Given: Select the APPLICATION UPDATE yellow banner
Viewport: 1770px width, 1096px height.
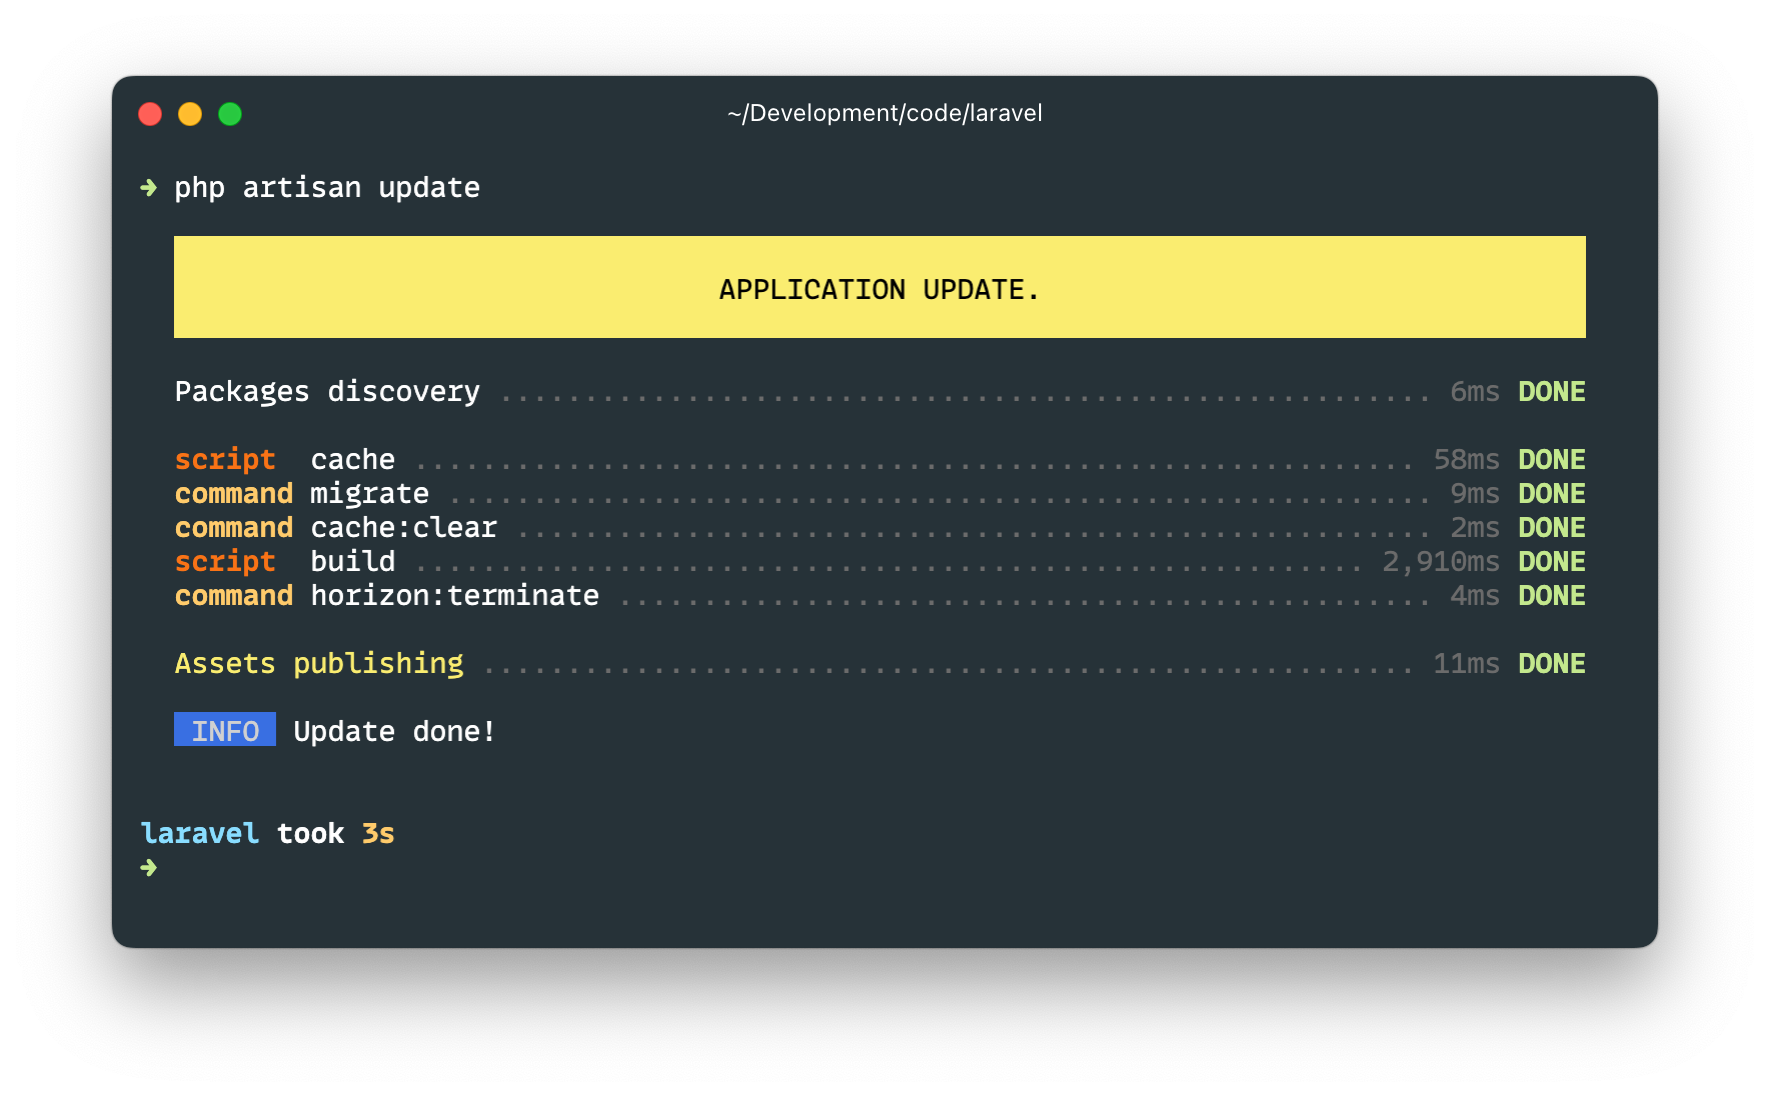Looking at the screenshot, I should point(879,288).
